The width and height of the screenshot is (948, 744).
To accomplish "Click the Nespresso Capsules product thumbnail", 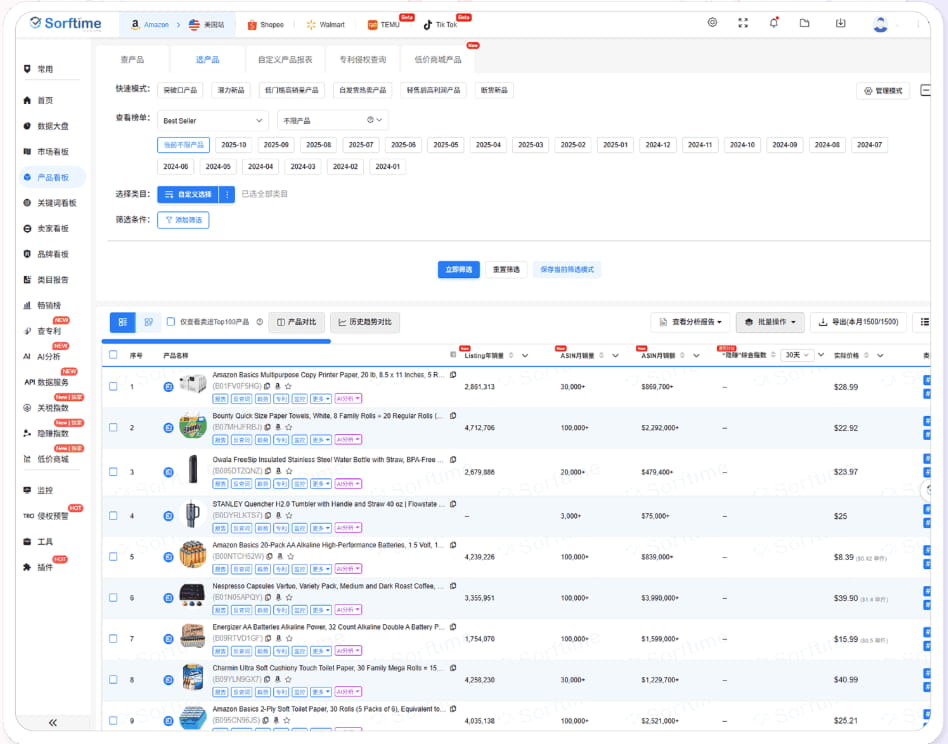I will [x=193, y=596].
